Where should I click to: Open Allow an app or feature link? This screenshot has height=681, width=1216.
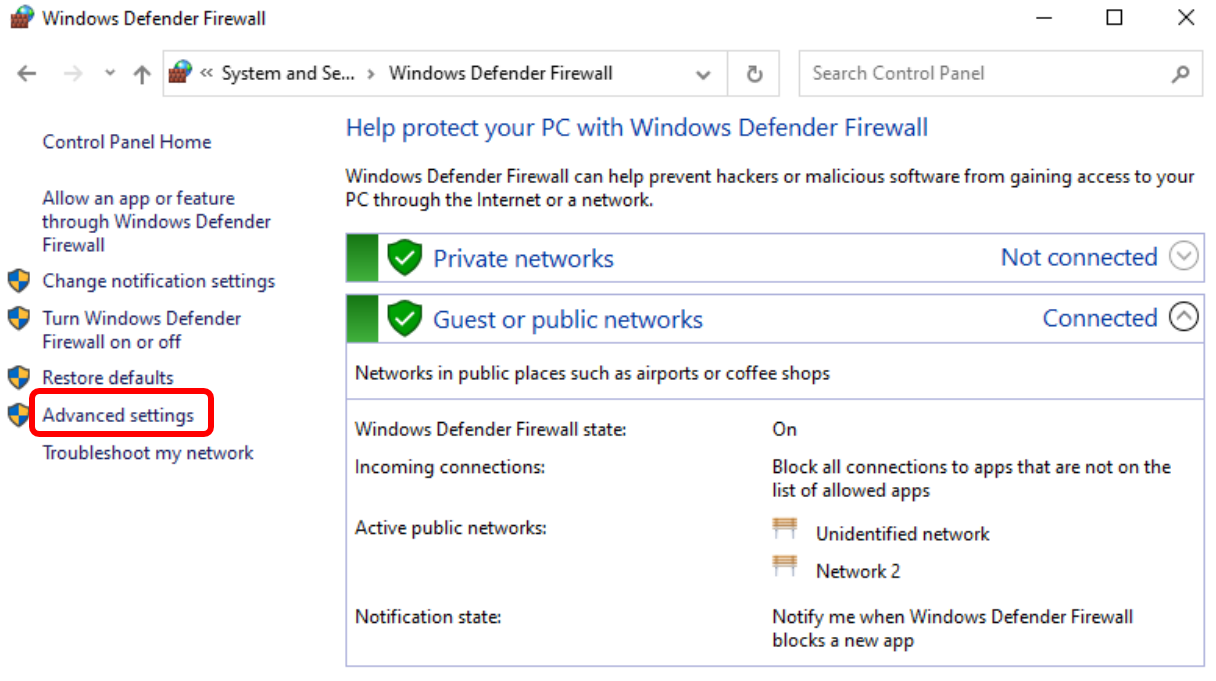click(157, 221)
